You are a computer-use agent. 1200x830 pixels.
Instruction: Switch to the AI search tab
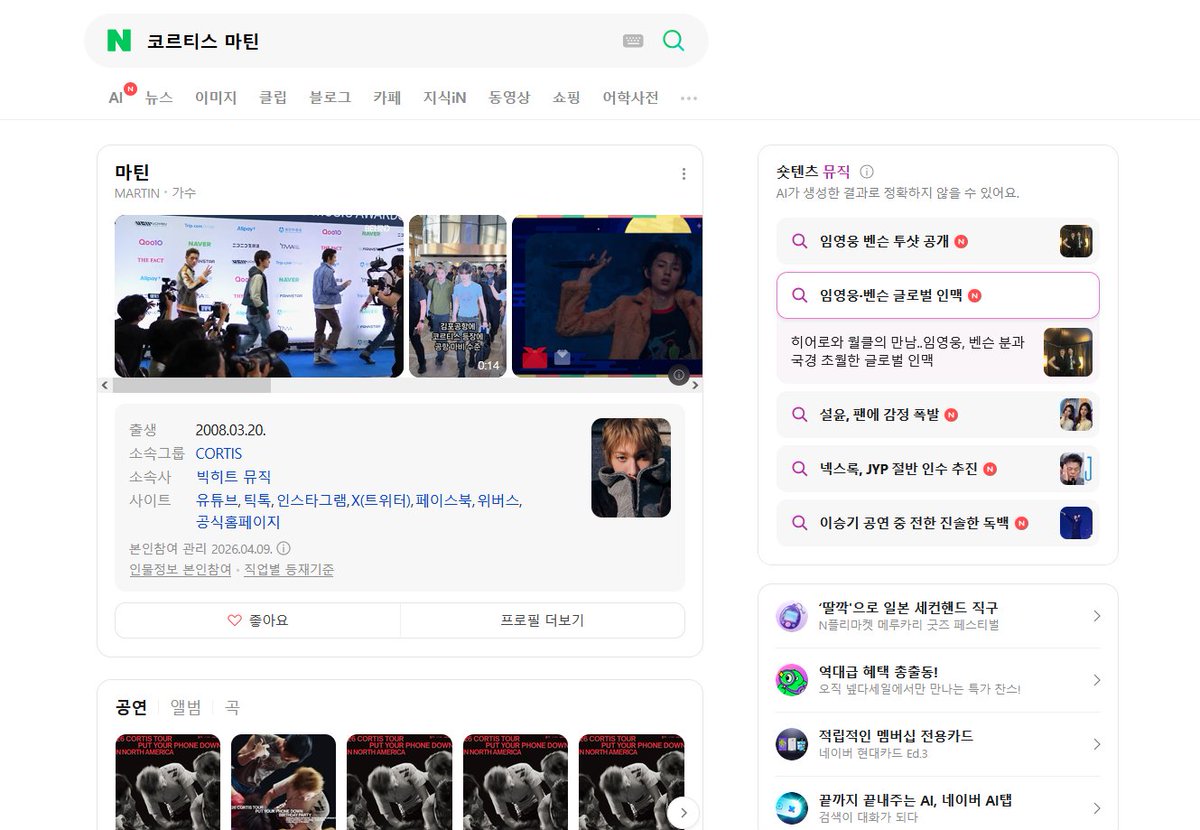[118, 97]
